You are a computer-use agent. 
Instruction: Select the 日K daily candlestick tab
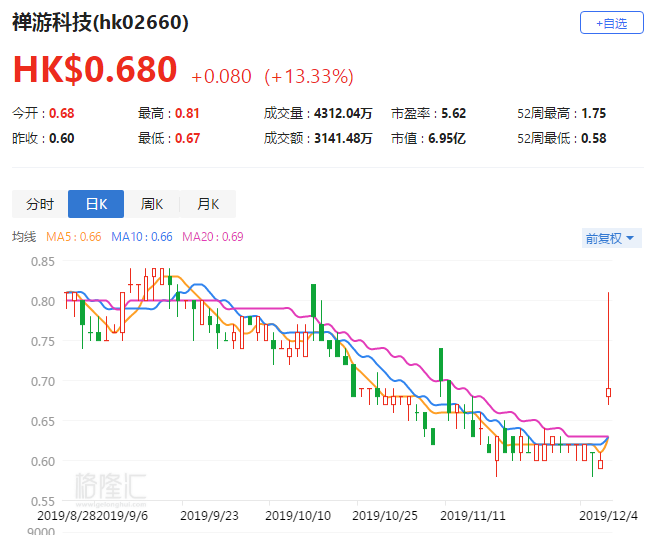click(x=96, y=204)
